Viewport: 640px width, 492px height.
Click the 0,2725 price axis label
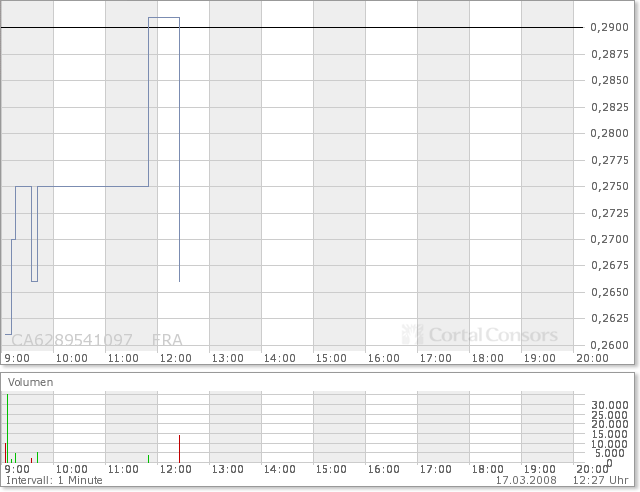click(x=609, y=213)
